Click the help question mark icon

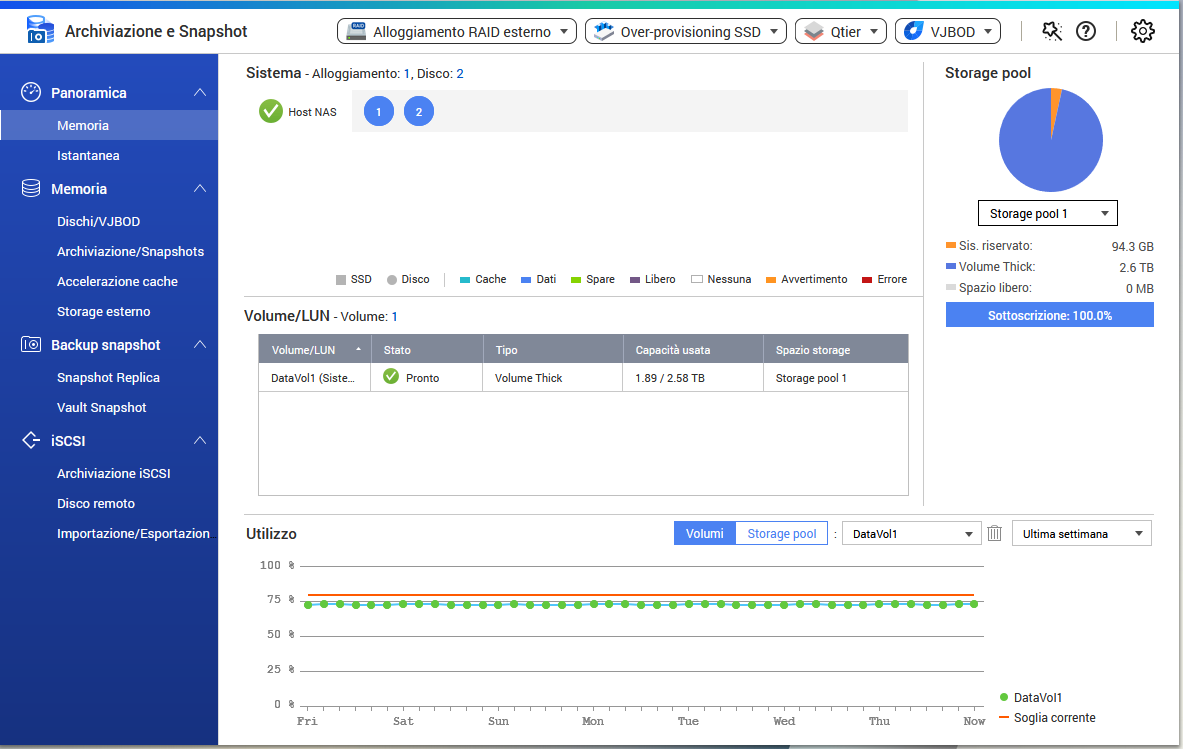[1086, 32]
